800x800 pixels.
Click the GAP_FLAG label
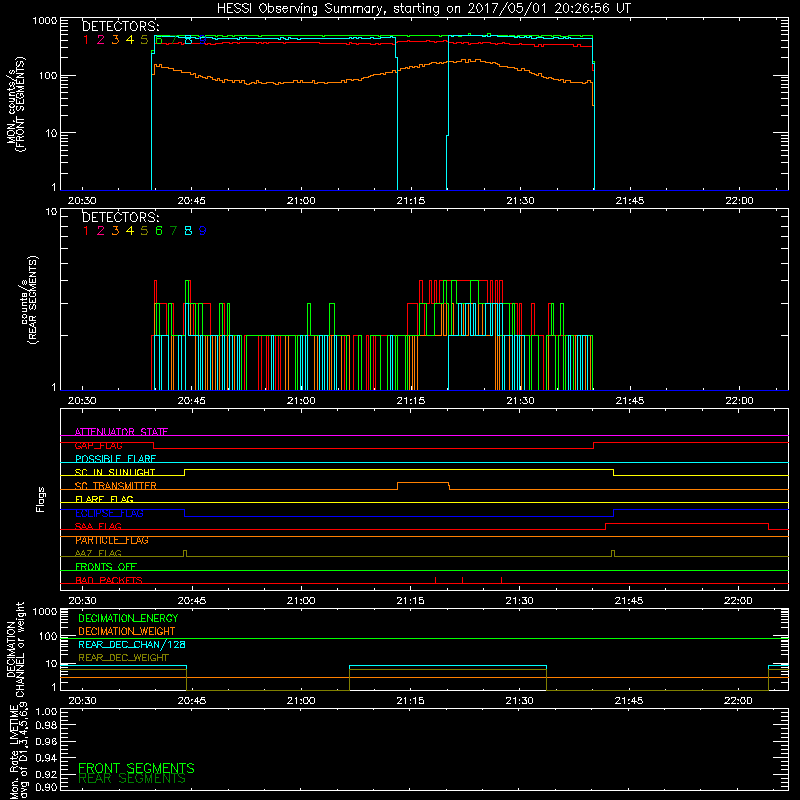click(x=98, y=445)
